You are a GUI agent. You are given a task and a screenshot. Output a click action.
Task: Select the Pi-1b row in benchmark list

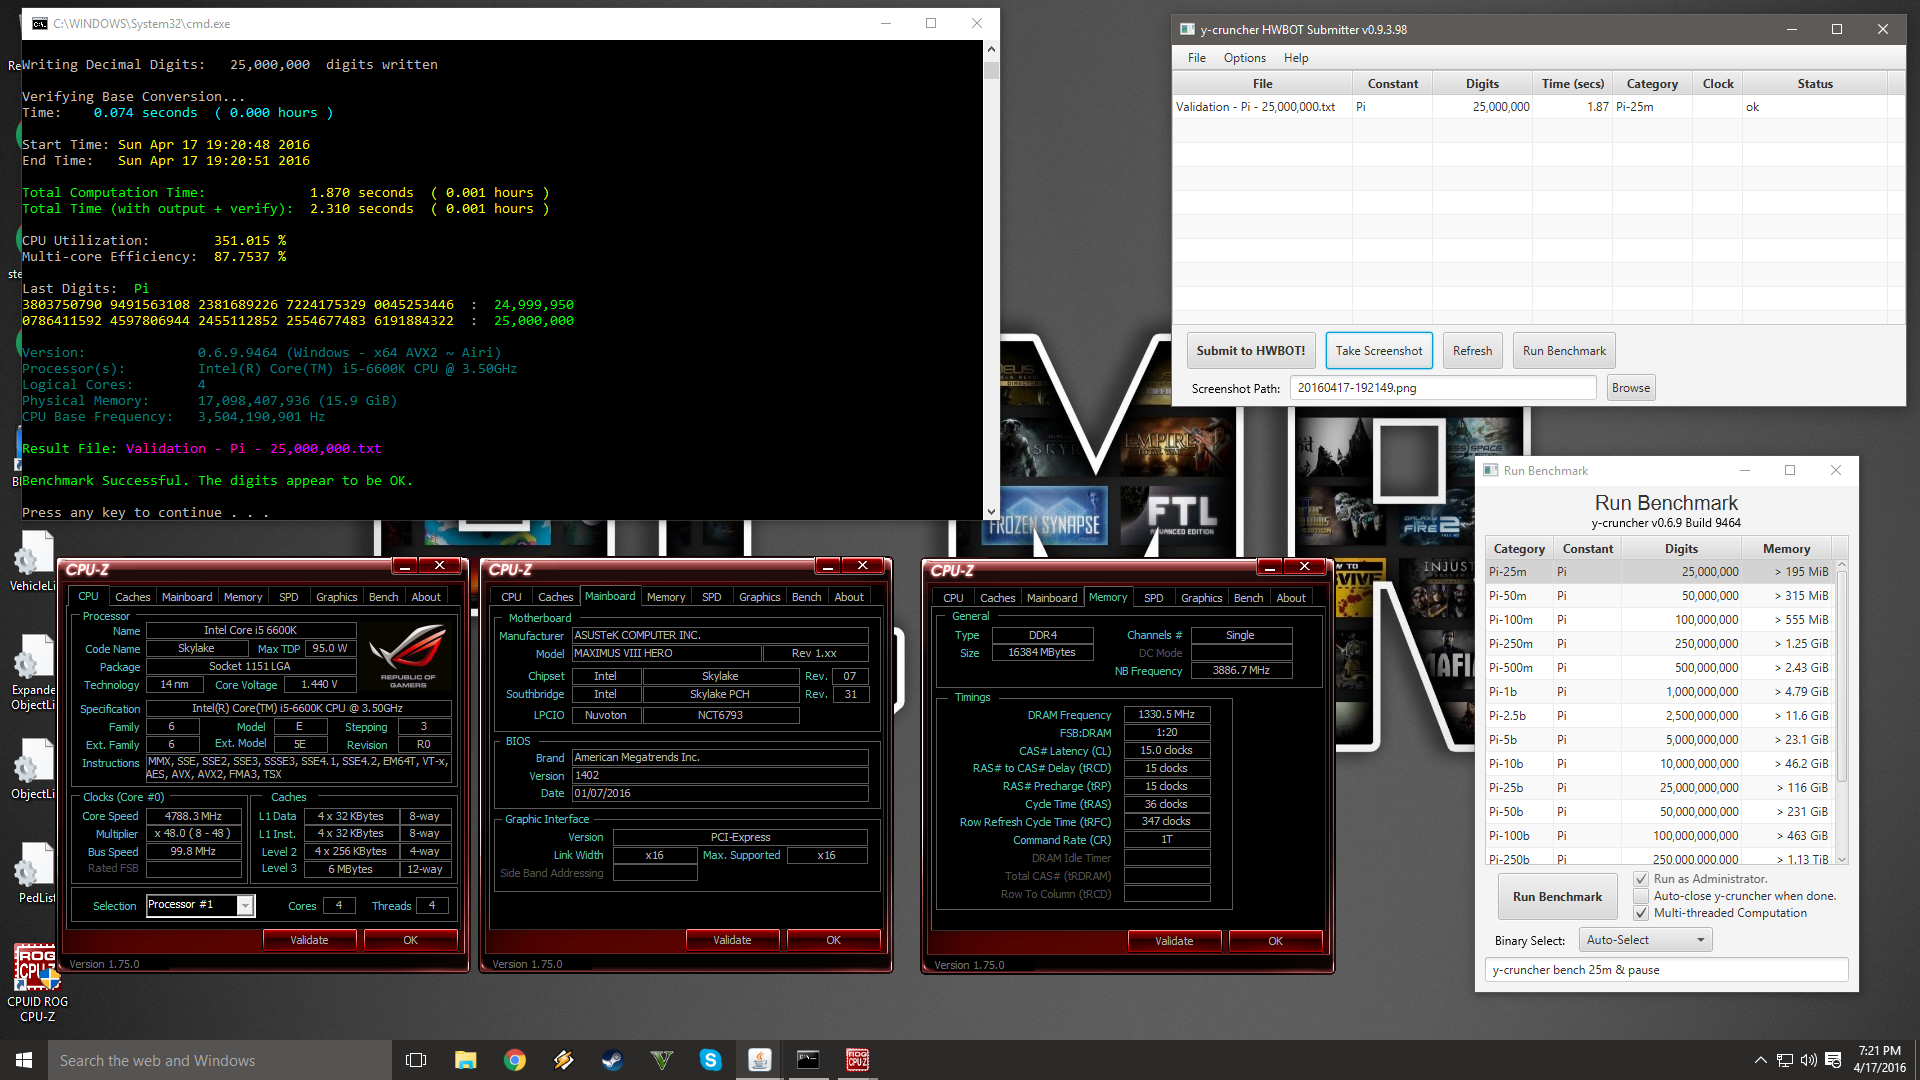click(x=1660, y=692)
